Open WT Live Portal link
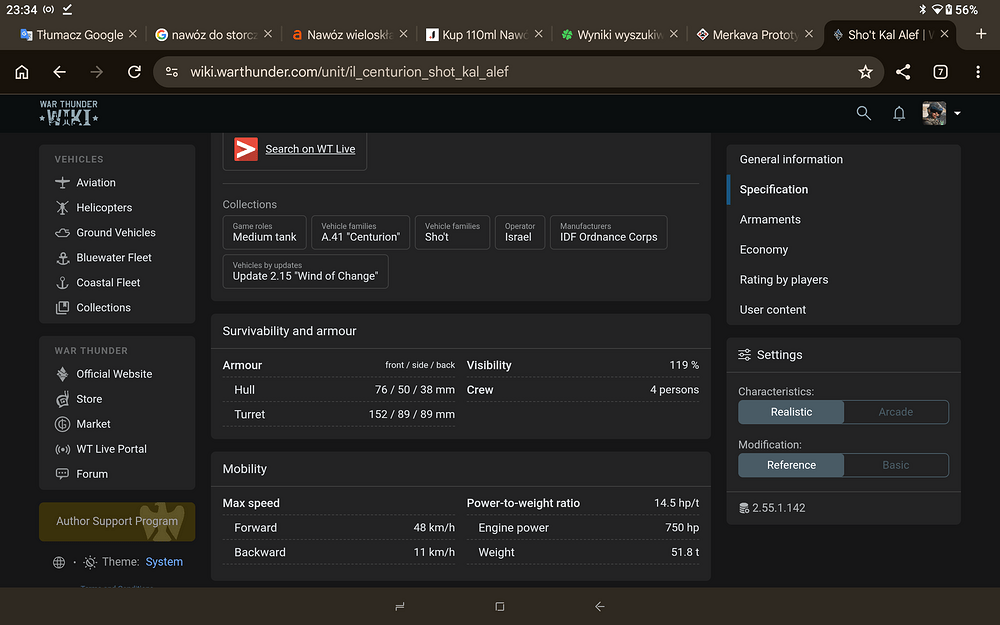 (101, 449)
